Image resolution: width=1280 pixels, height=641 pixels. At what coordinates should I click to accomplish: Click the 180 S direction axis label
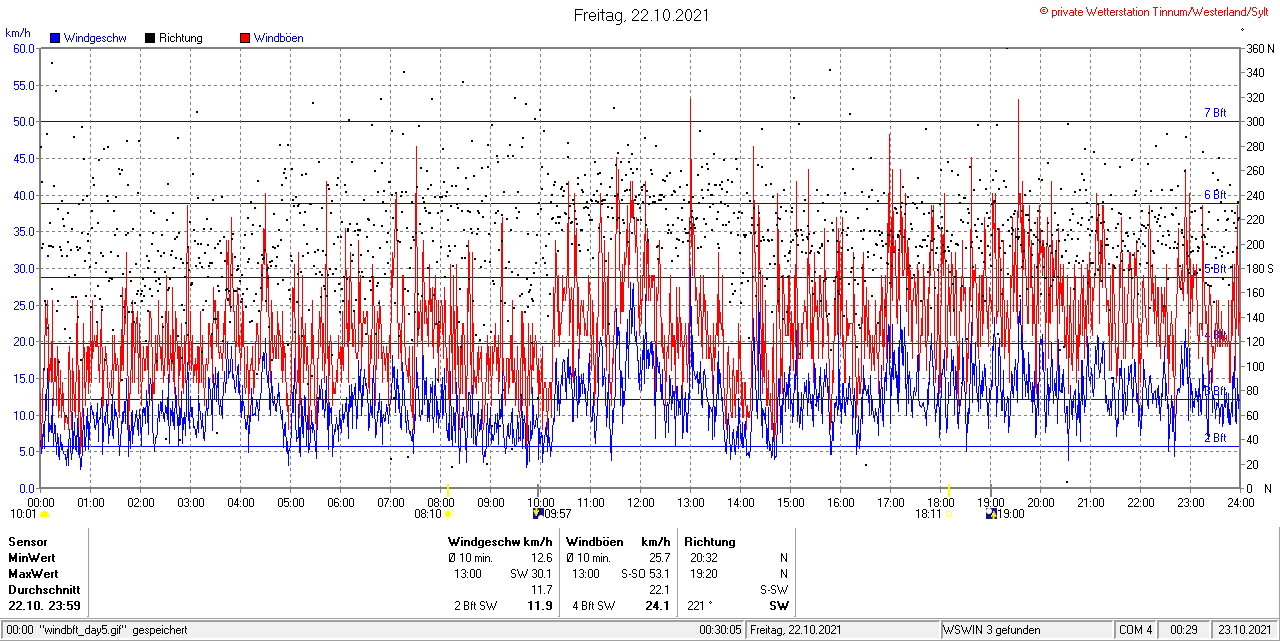1259,268
